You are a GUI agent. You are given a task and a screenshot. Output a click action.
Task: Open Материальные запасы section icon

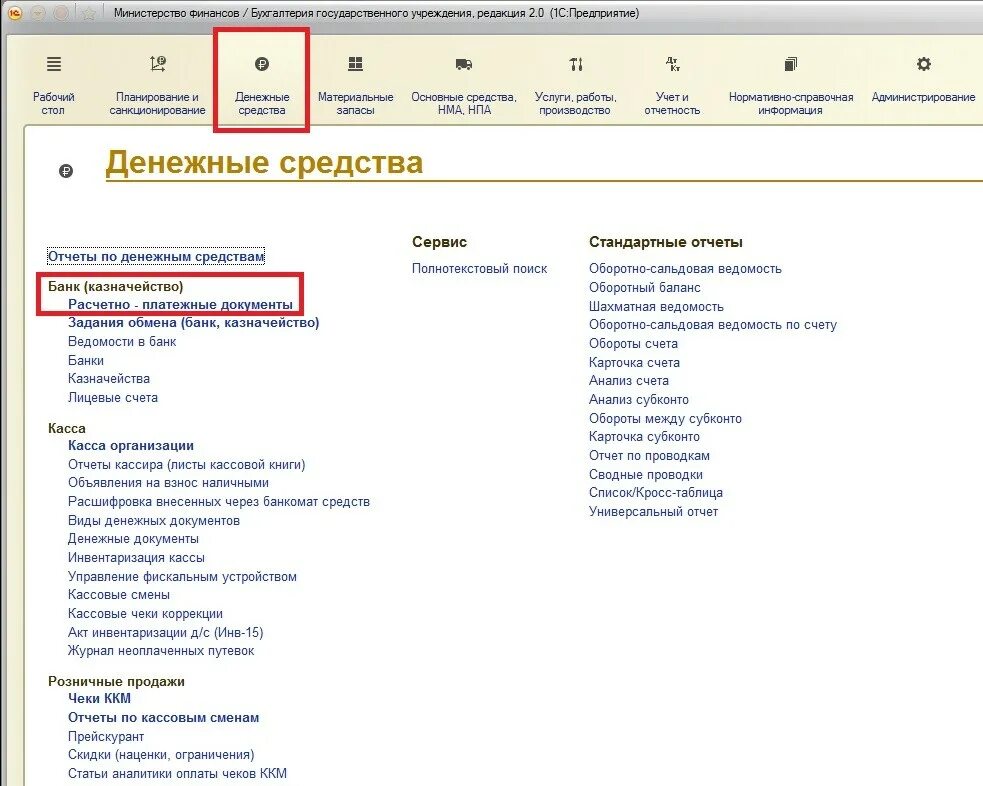click(x=355, y=64)
